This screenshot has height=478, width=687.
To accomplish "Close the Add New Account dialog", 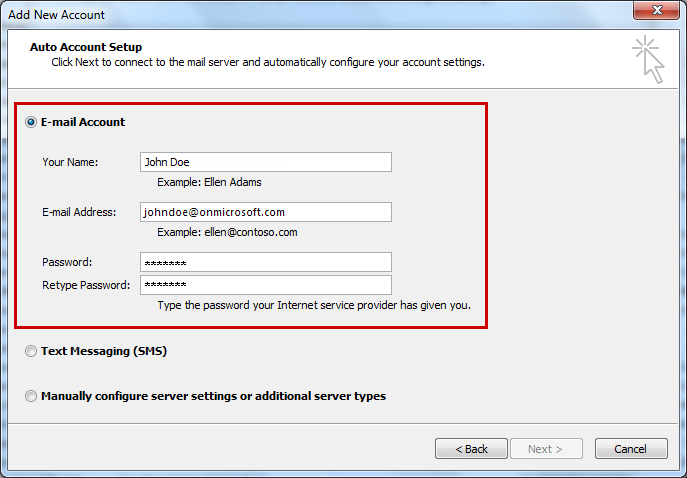I will [658, 14].
